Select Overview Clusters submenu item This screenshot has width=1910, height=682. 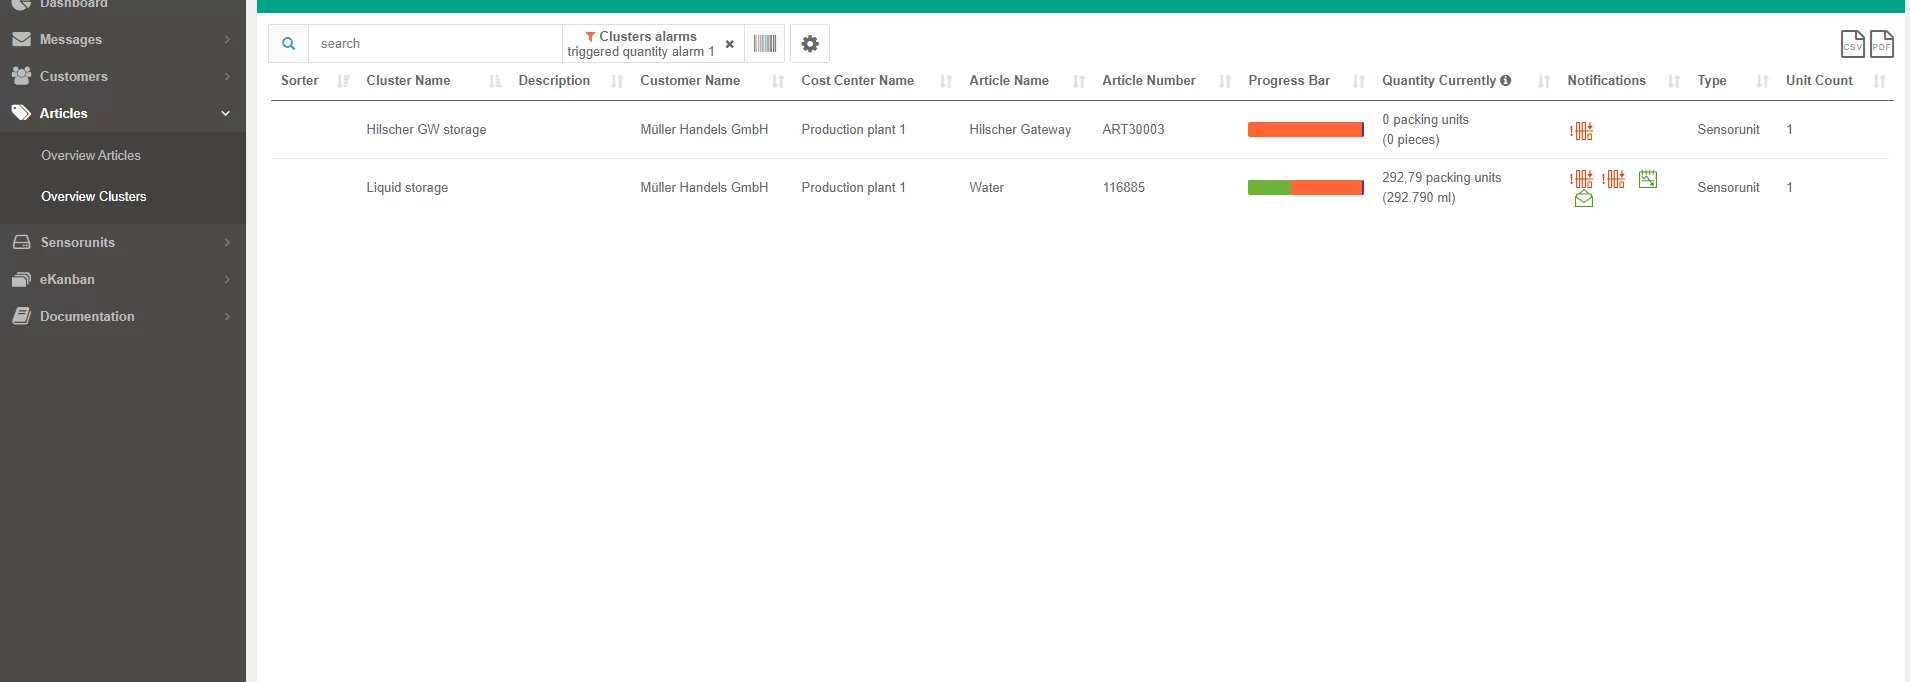pos(94,196)
